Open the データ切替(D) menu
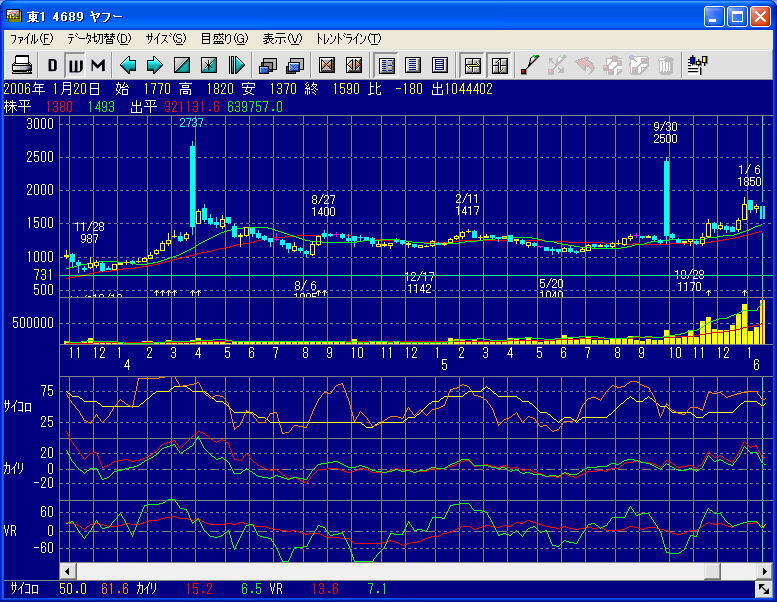This screenshot has height=602, width=777. (x=99, y=39)
